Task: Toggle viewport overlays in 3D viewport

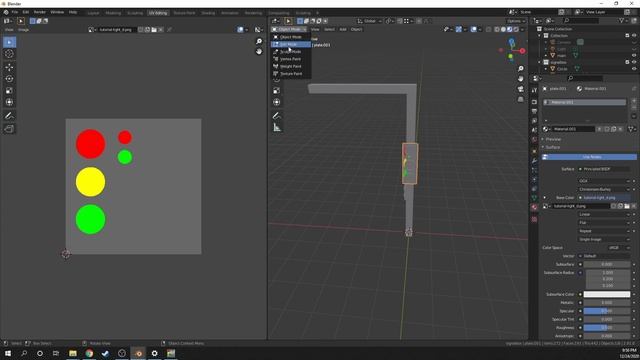Action: 473,29
